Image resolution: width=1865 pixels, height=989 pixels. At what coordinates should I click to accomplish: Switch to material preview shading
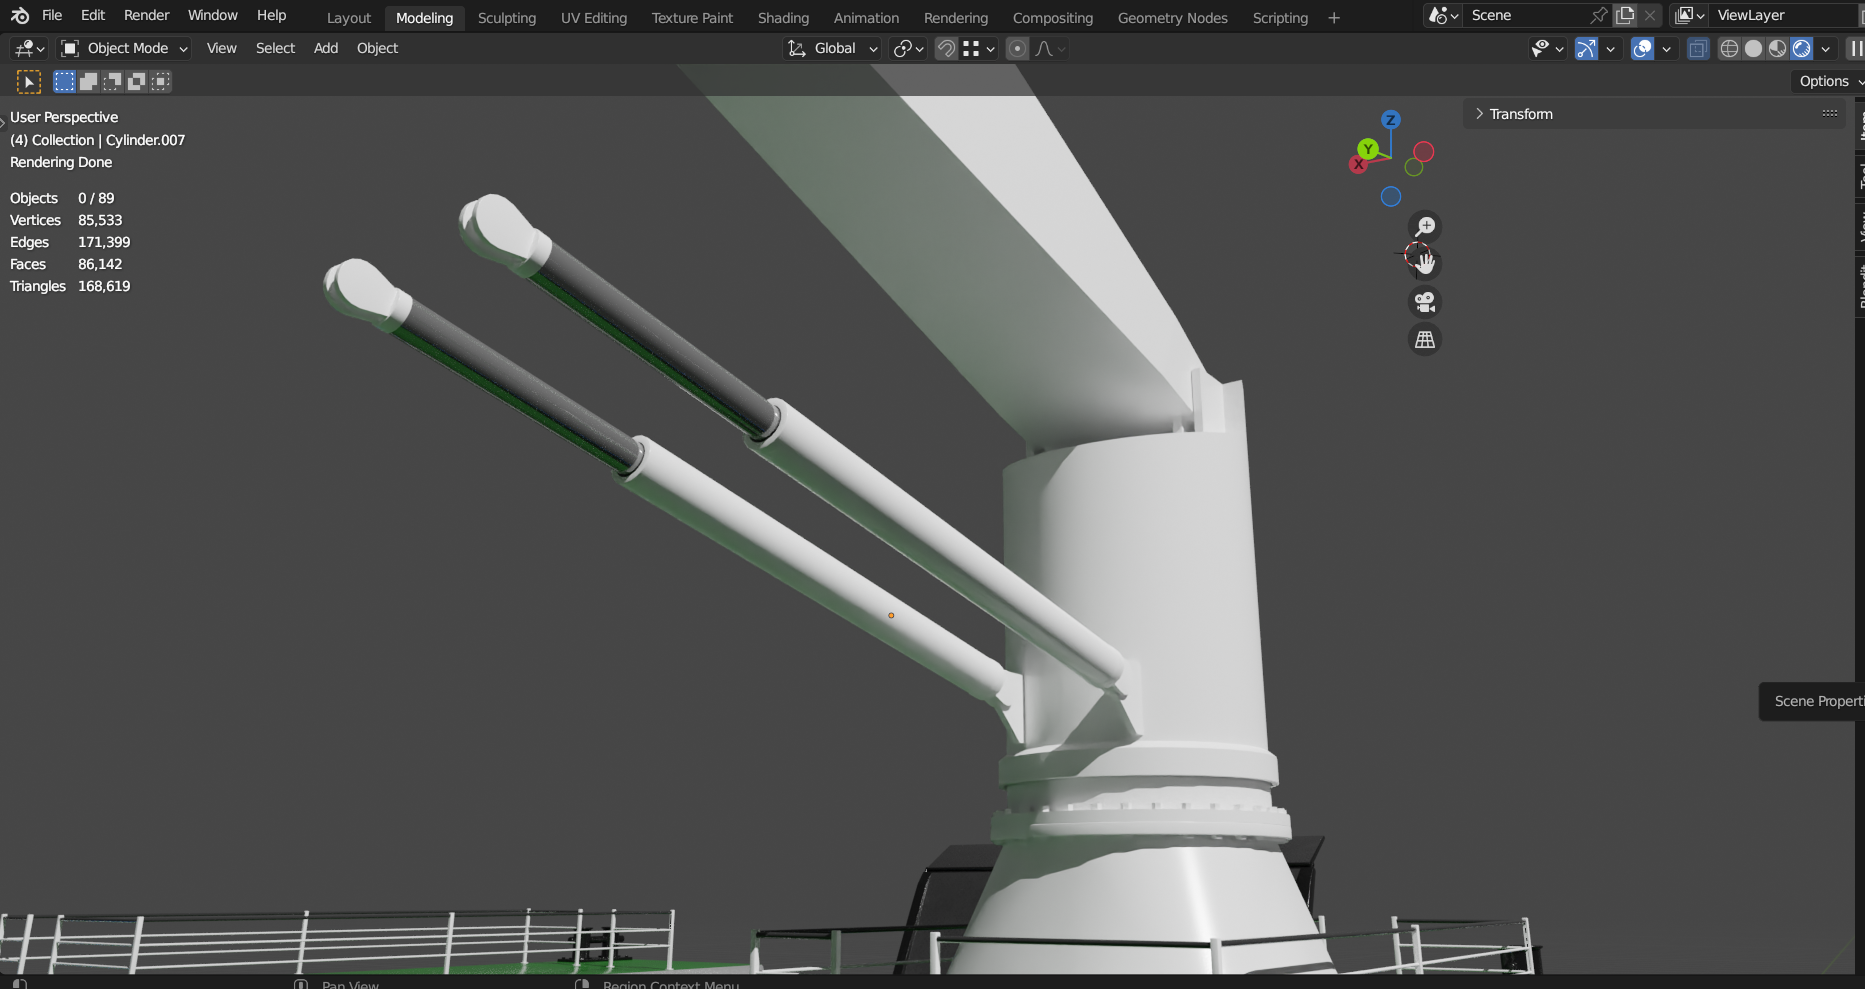[x=1777, y=48]
